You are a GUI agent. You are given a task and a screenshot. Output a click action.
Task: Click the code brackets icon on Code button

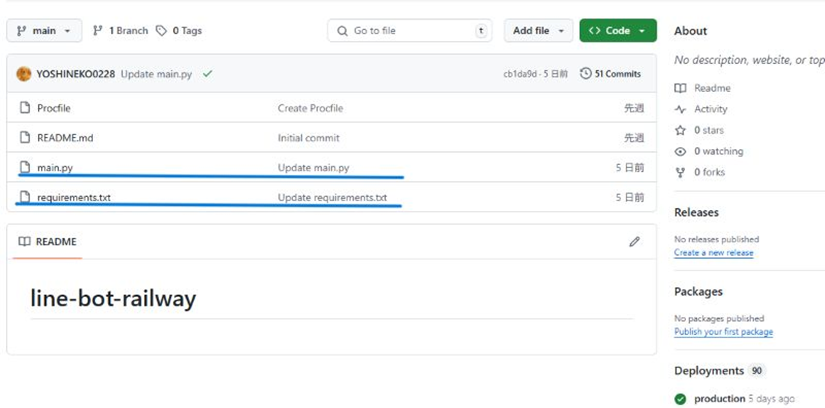pos(595,31)
